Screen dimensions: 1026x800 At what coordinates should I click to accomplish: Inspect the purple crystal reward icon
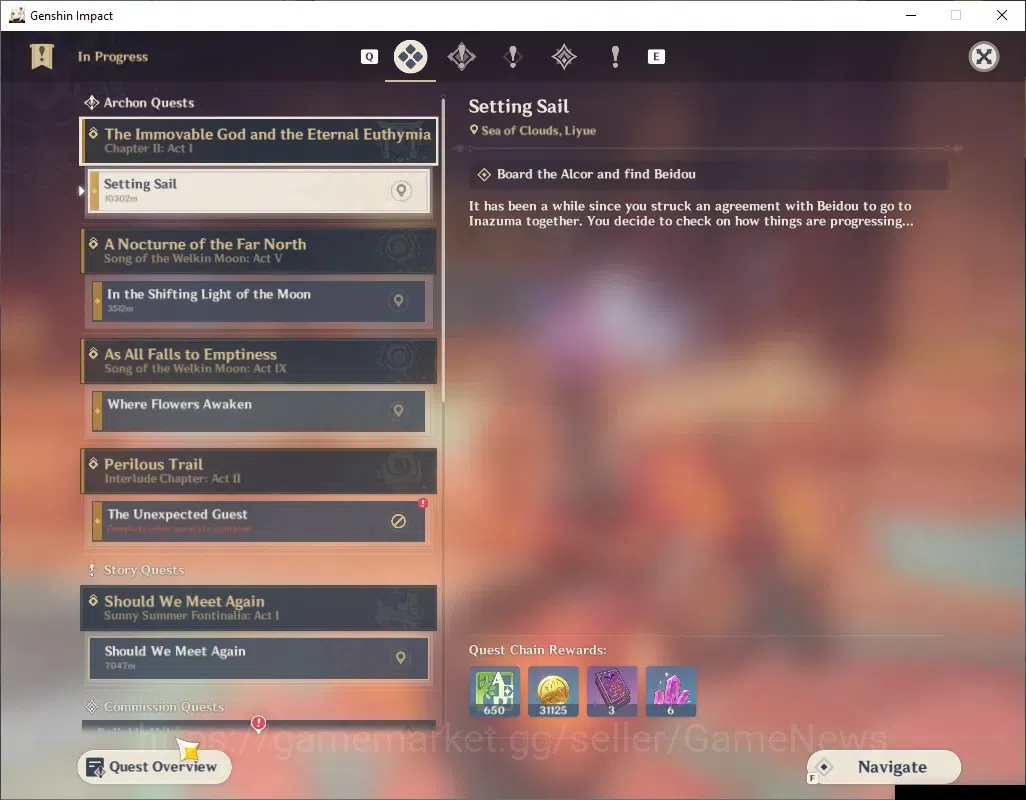[x=671, y=691]
